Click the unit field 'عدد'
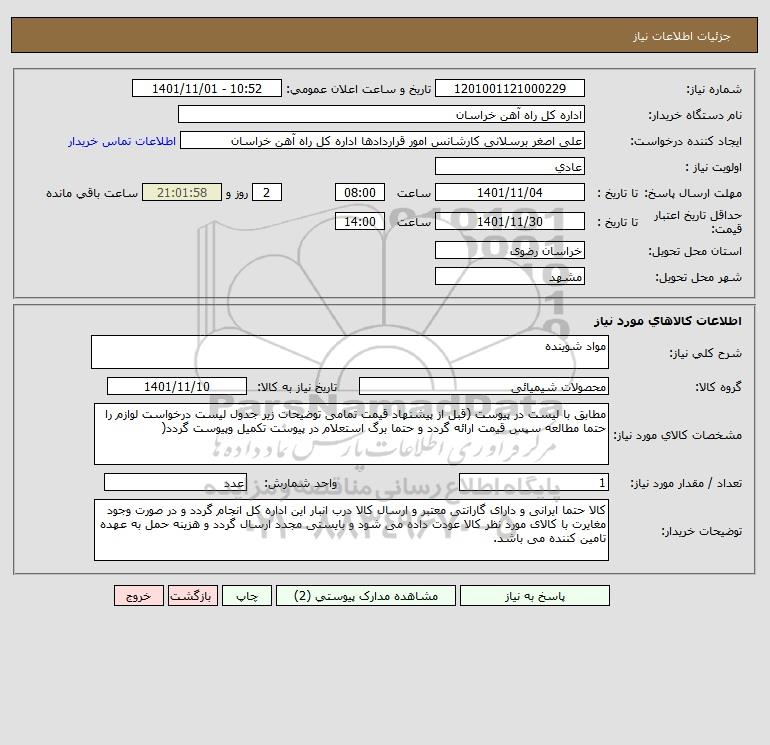This screenshot has height=745, width=770. click(x=175, y=482)
